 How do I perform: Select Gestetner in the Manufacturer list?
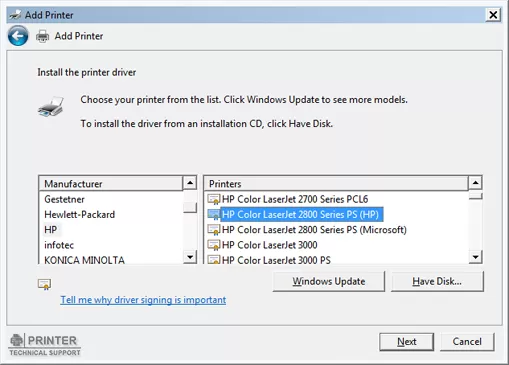tap(64, 199)
